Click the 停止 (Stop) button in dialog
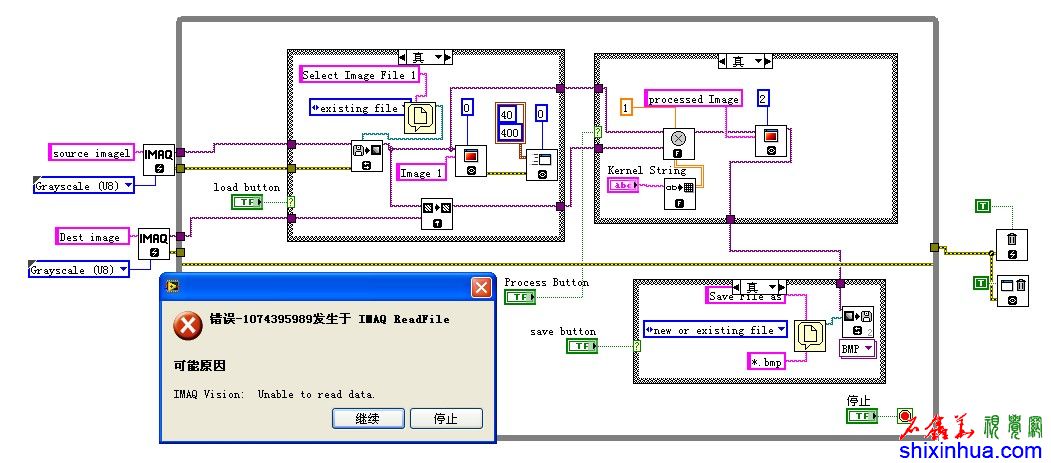Image resolution: width=1051 pixels, height=463 pixels. [x=446, y=419]
